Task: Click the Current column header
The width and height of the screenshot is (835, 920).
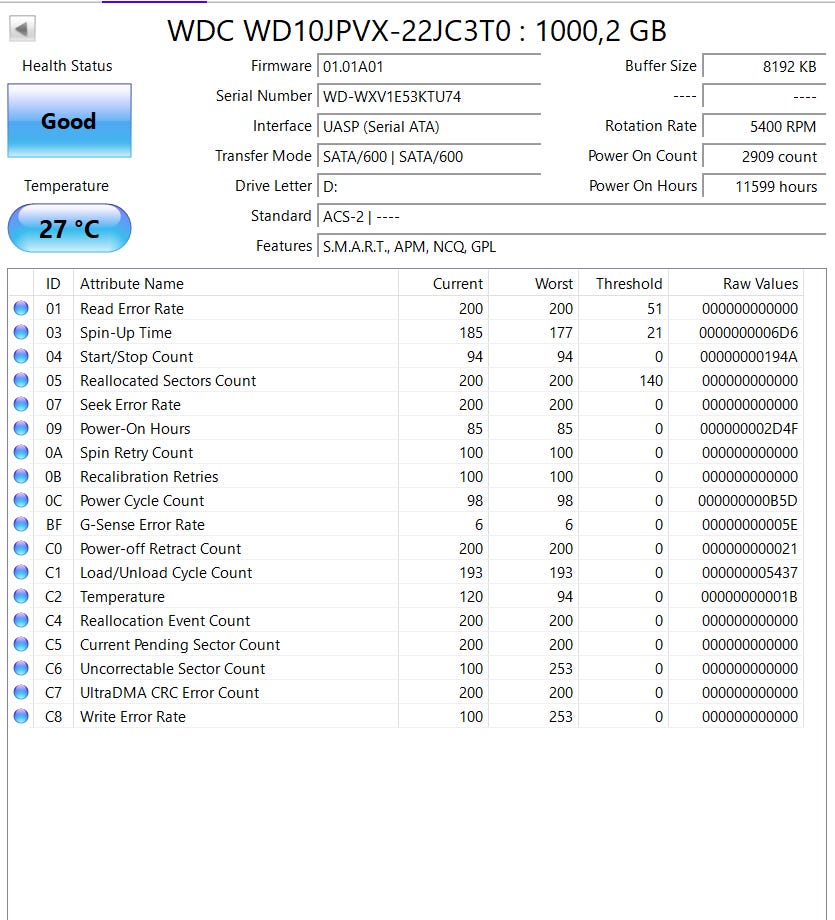Action: pos(444,283)
